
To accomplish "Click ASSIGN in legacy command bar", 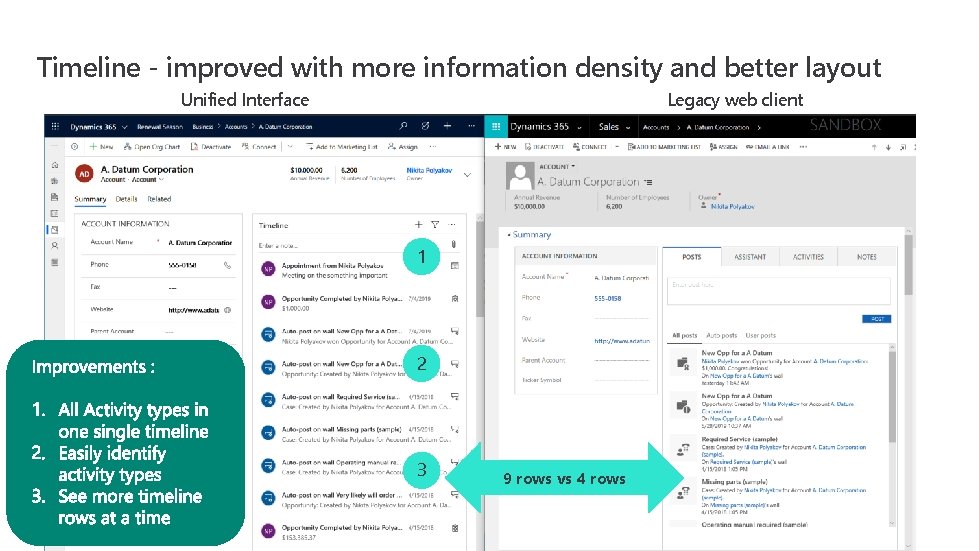I will coord(724,147).
